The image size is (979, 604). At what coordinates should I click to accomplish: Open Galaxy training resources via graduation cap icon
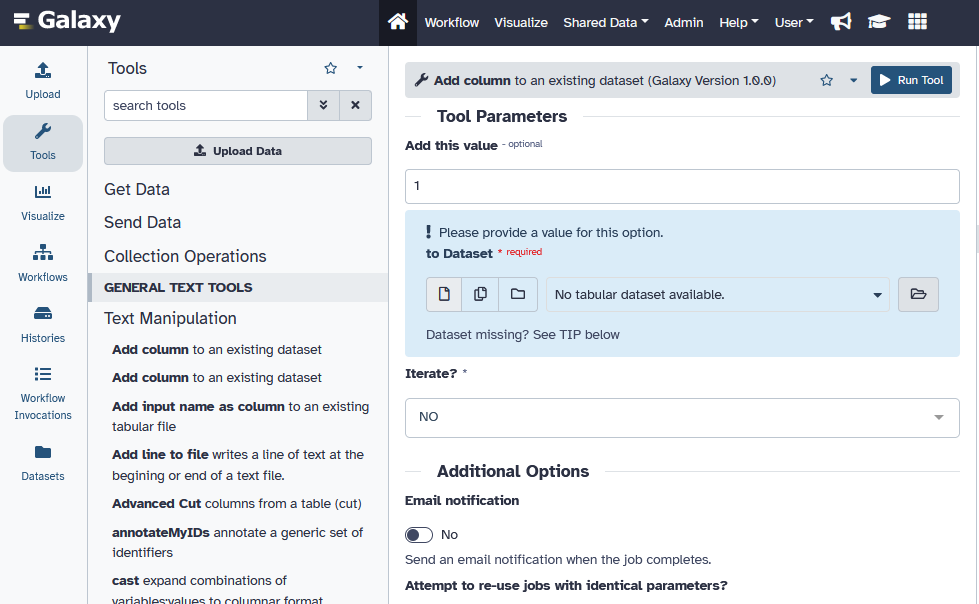(879, 21)
